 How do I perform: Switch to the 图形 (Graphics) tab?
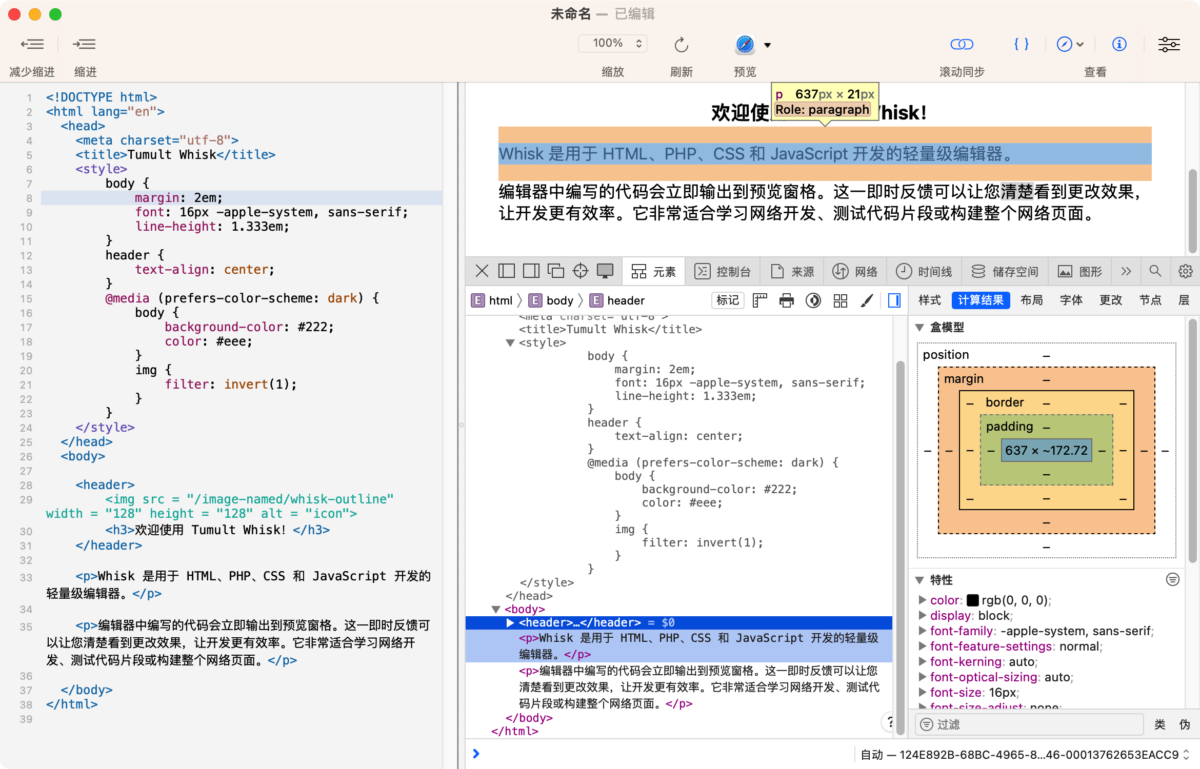pos(1080,271)
